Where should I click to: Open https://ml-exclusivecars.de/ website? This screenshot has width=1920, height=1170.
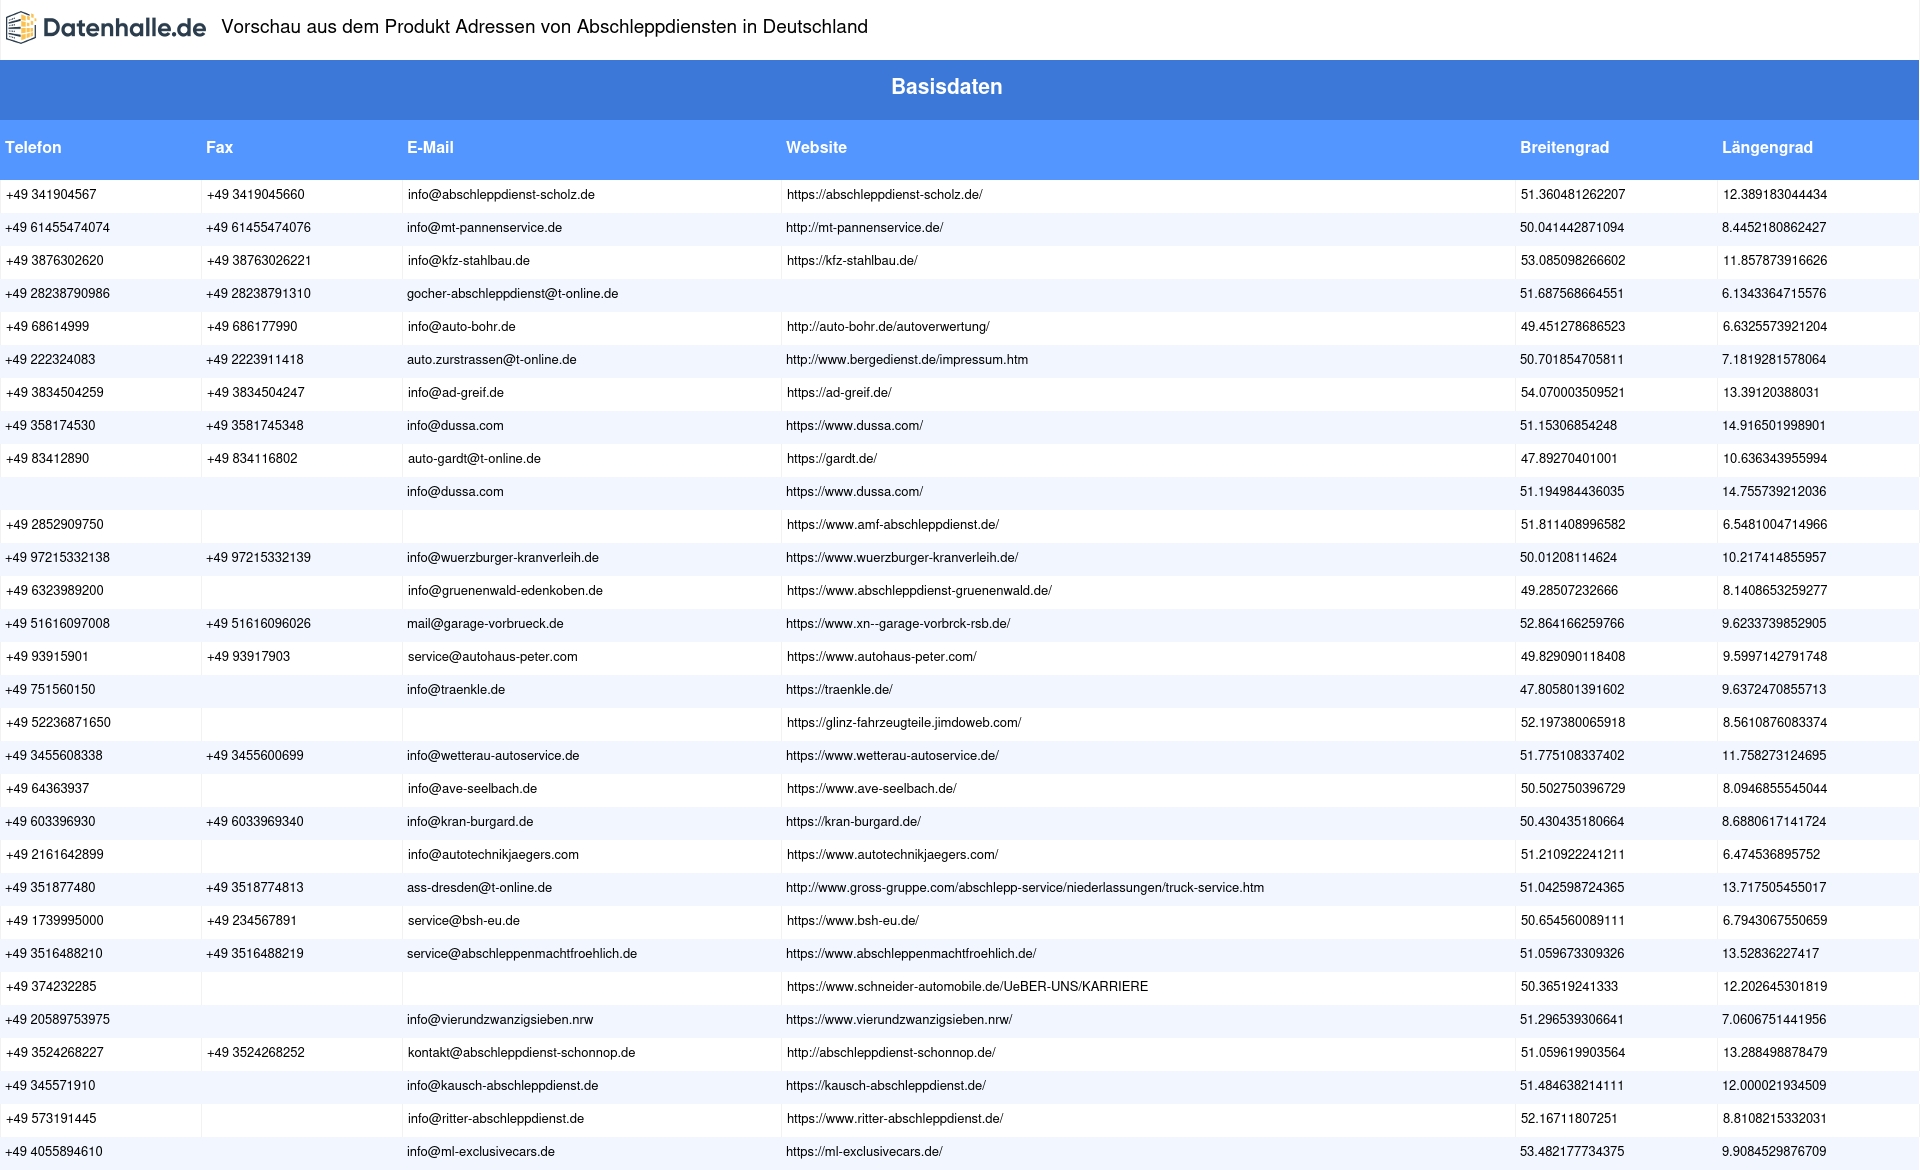(x=864, y=1152)
